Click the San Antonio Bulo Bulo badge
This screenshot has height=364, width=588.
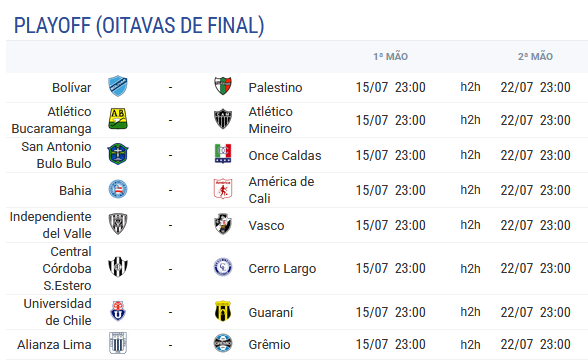pyautogui.click(x=118, y=154)
